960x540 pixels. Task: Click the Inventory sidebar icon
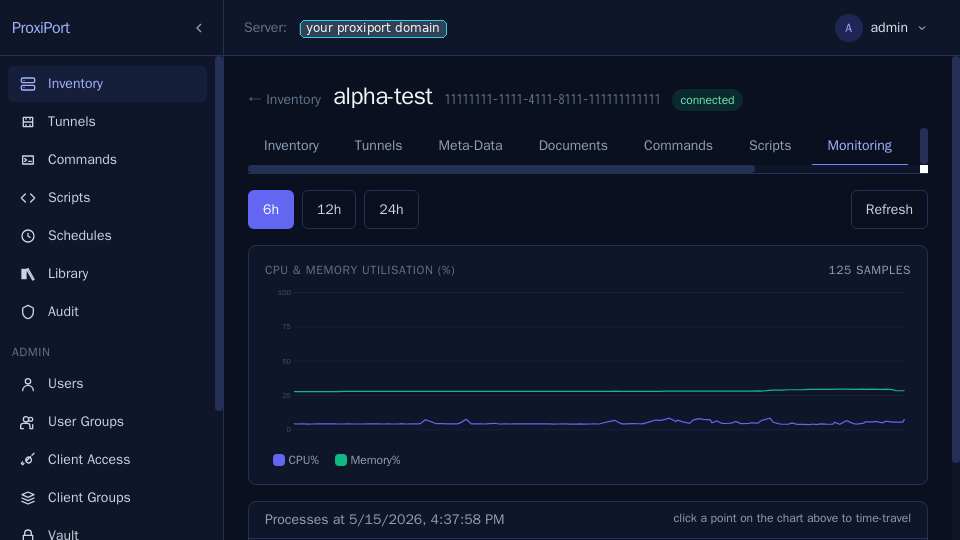click(x=28, y=84)
